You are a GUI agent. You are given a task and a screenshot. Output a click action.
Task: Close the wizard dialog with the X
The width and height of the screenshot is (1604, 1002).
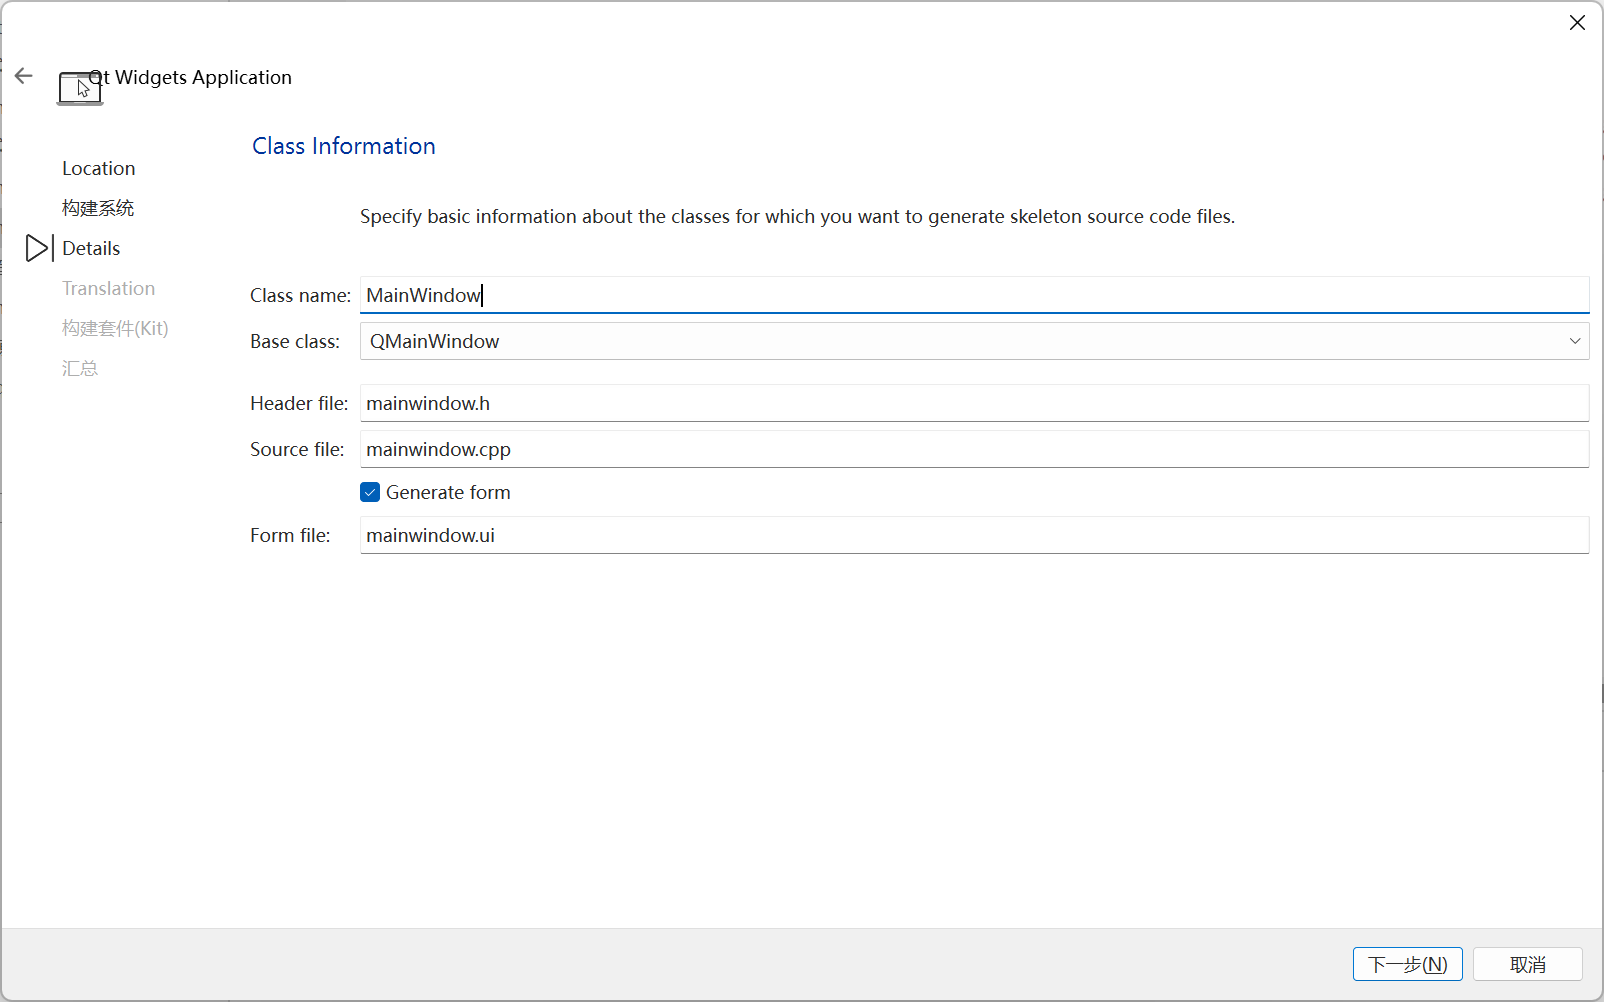pos(1577,23)
